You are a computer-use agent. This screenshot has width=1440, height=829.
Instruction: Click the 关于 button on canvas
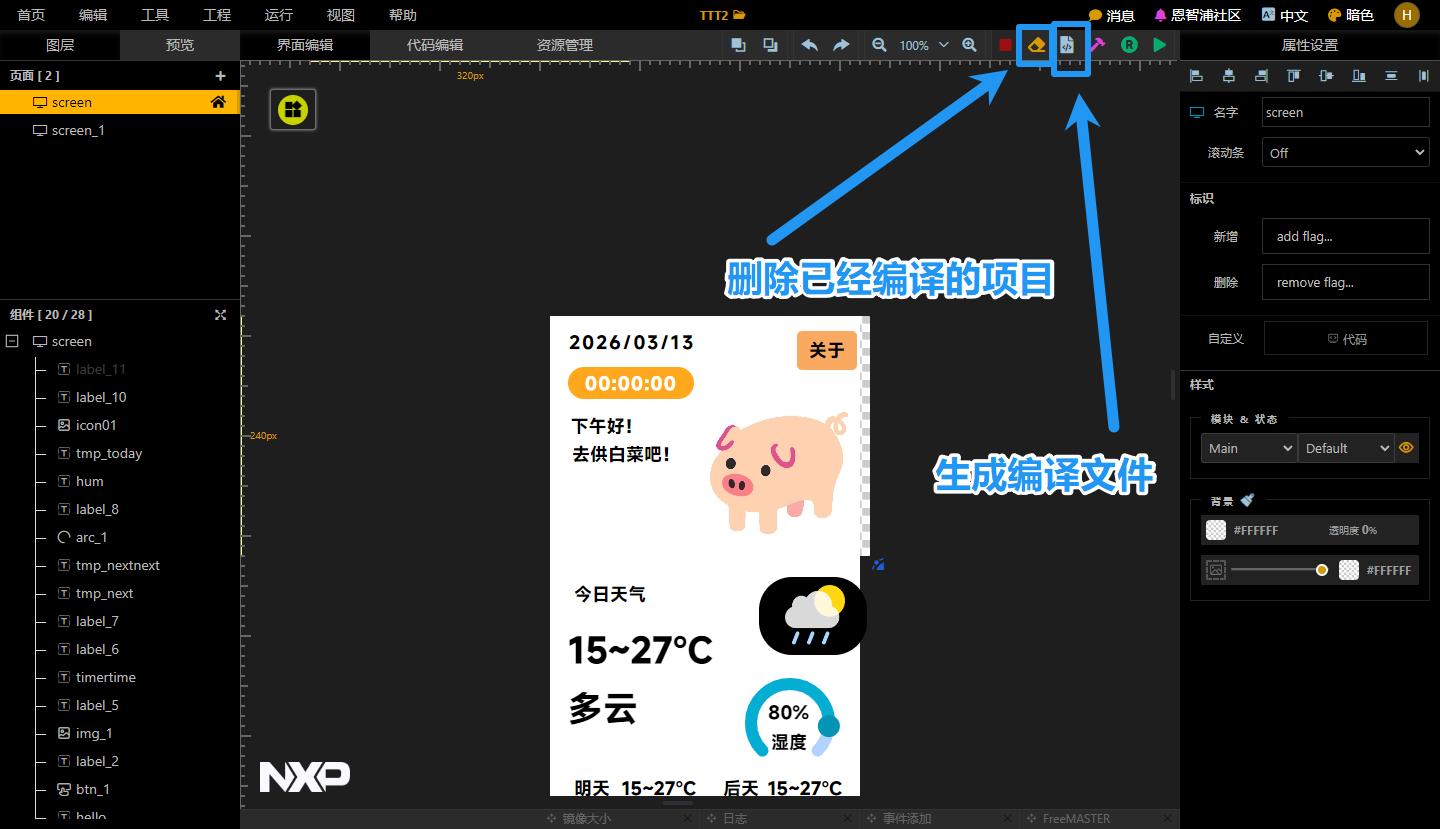coord(827,350)
